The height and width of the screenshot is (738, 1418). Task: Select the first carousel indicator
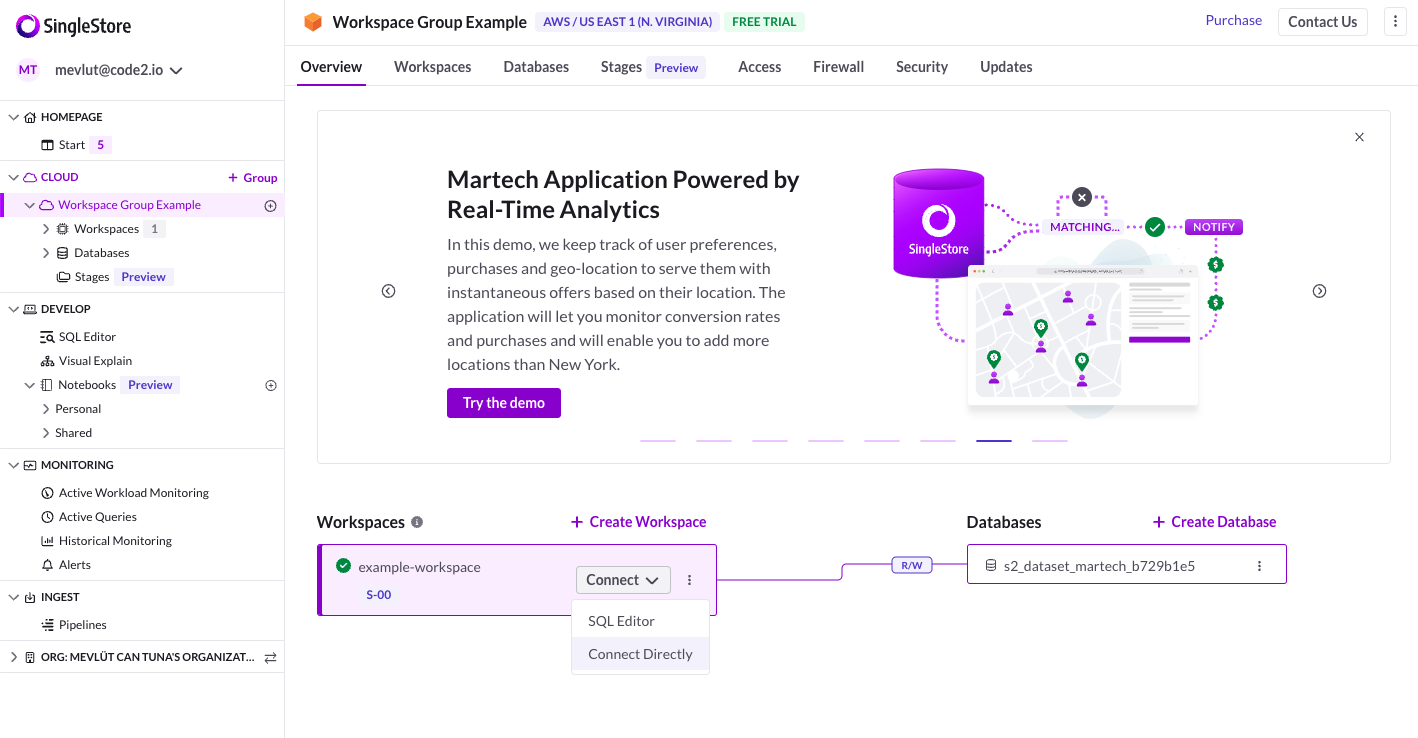tap(658, 440)
